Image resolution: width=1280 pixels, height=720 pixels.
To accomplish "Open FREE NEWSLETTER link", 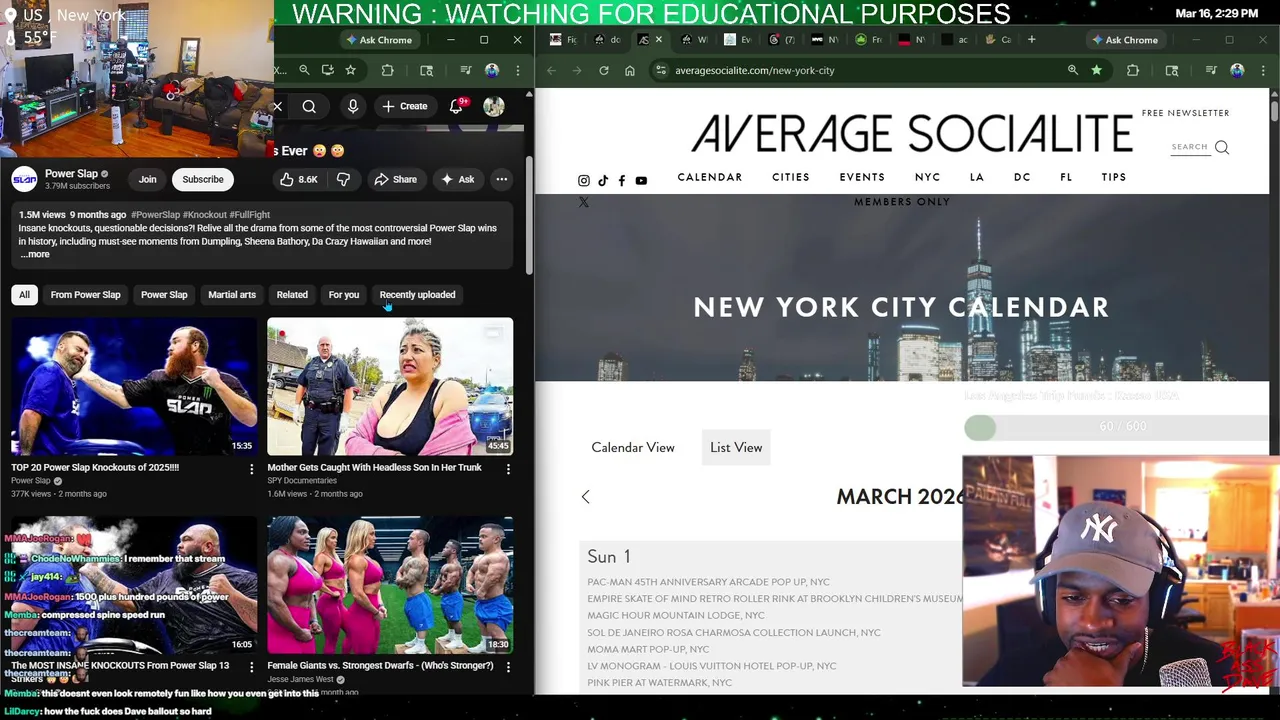I will coord(1186,113).
